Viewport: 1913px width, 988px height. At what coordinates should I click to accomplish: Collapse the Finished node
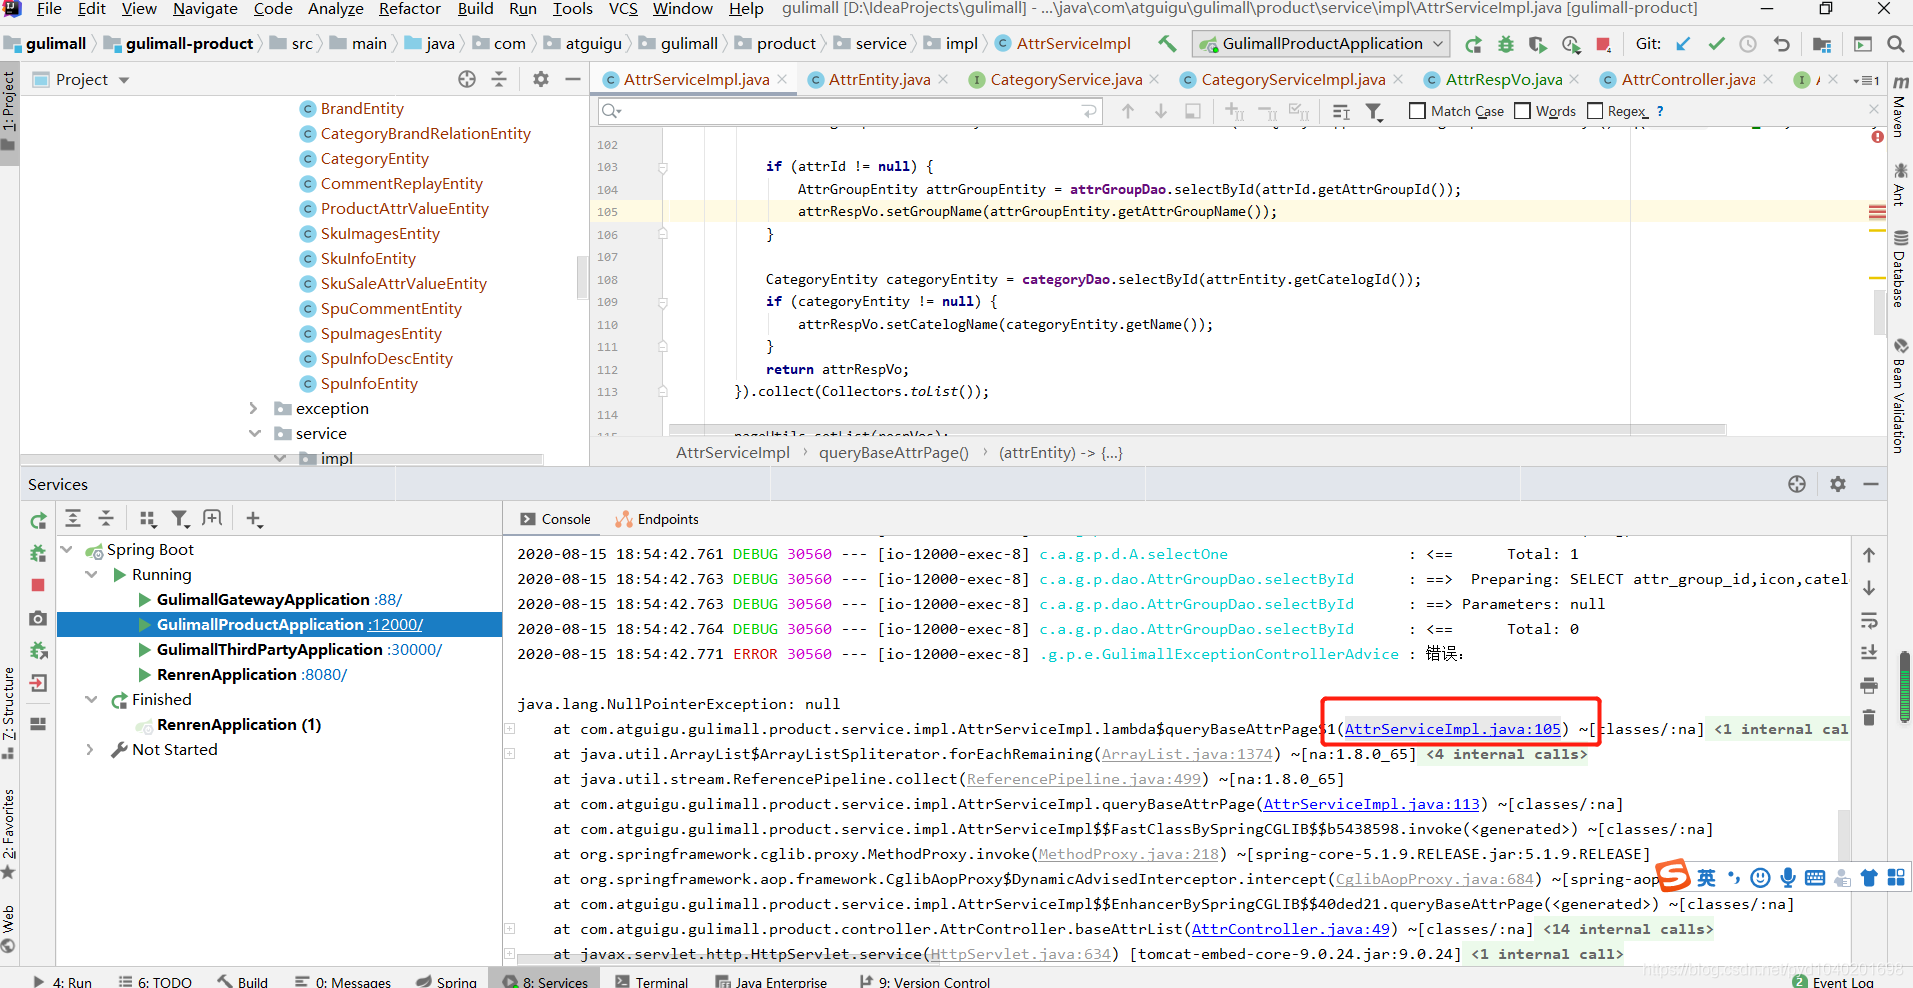(x=91, y=699)
